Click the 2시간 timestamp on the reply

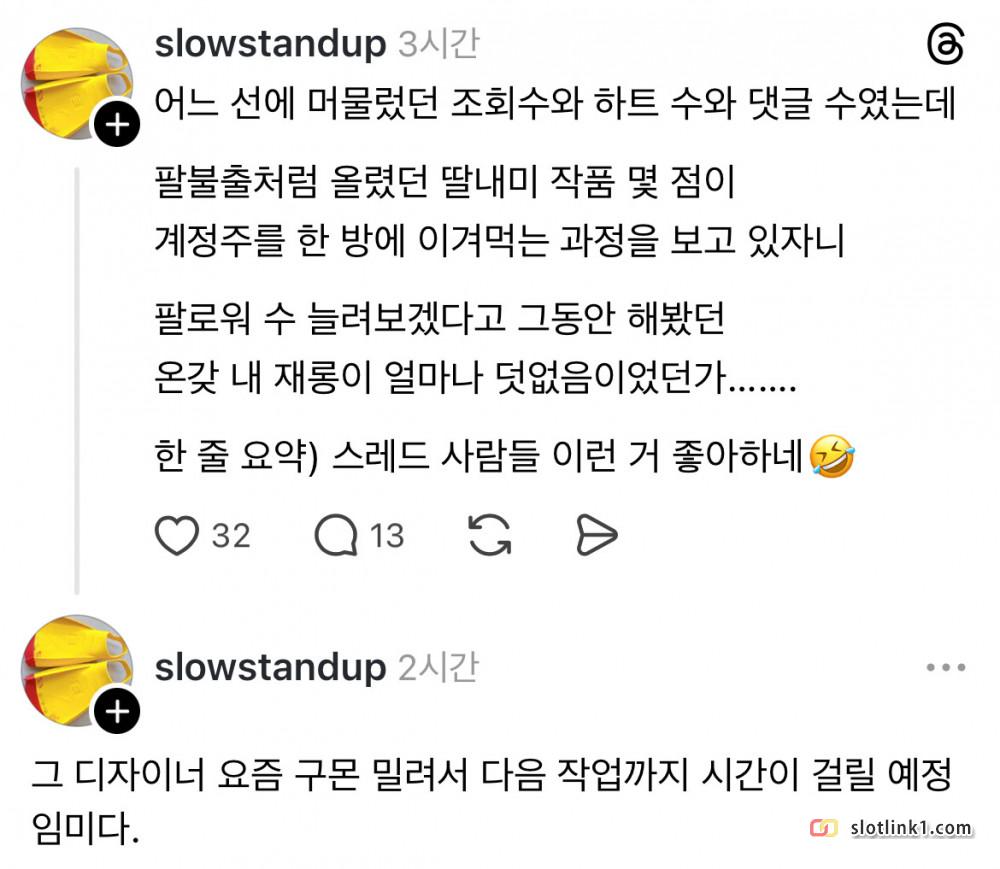point(438,668)
